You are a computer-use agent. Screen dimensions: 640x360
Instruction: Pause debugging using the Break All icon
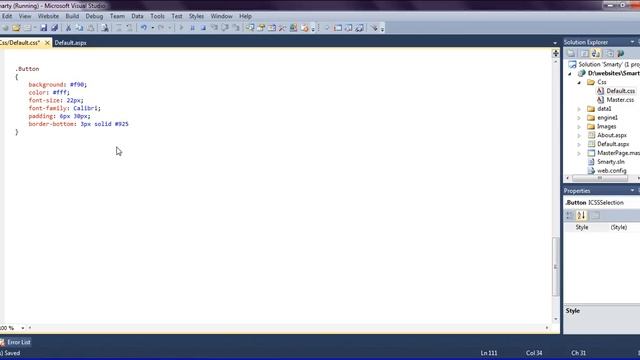[x=192, y=28]
